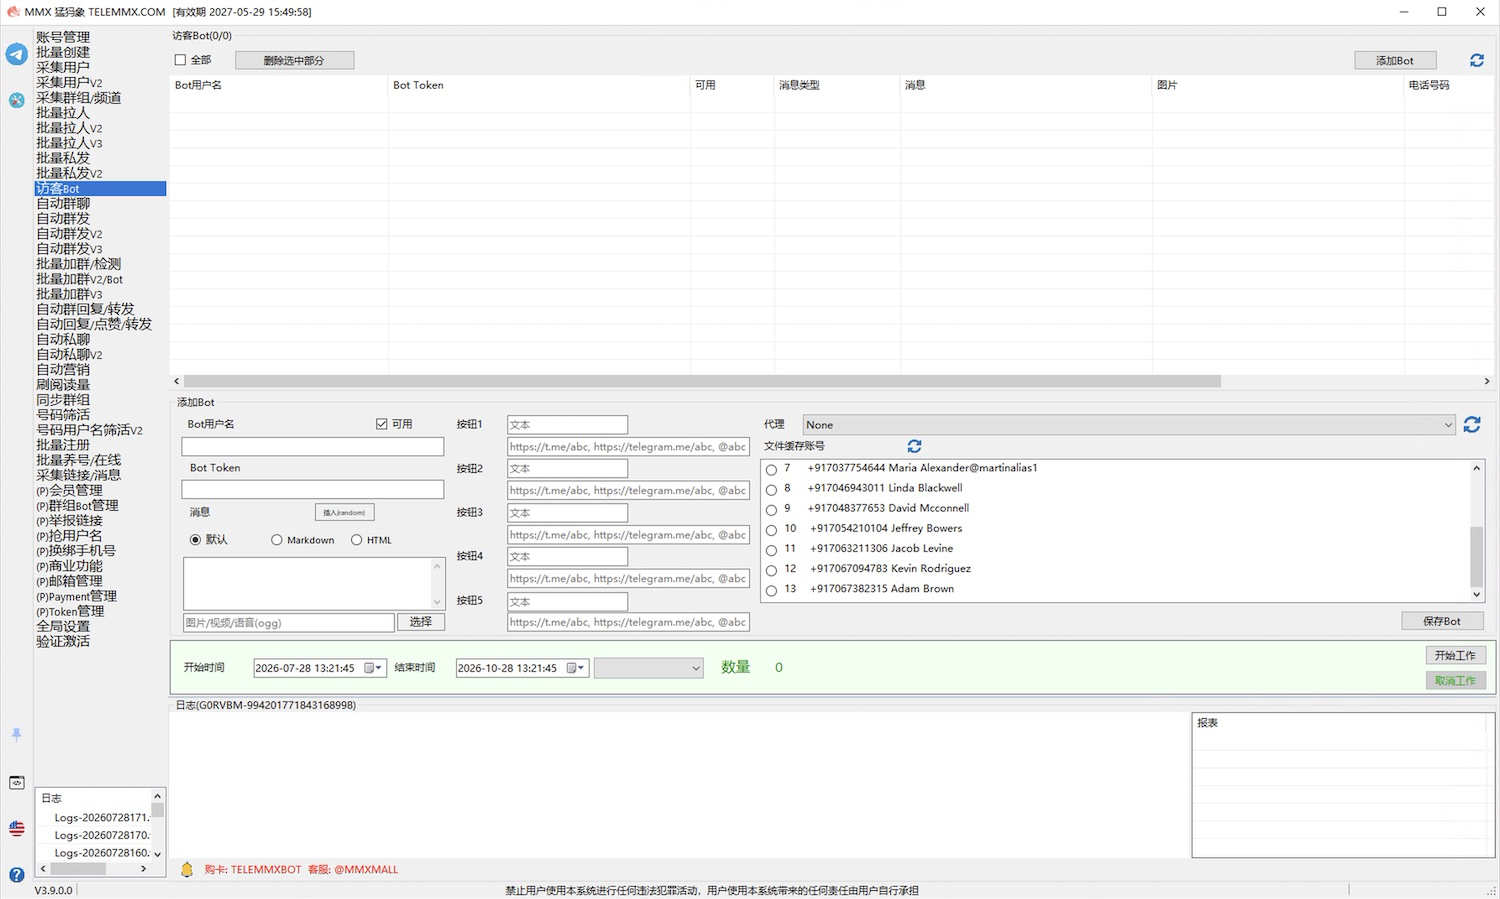
Task: Select the Linda Blackwell account radio
Action: click(771, 489)
